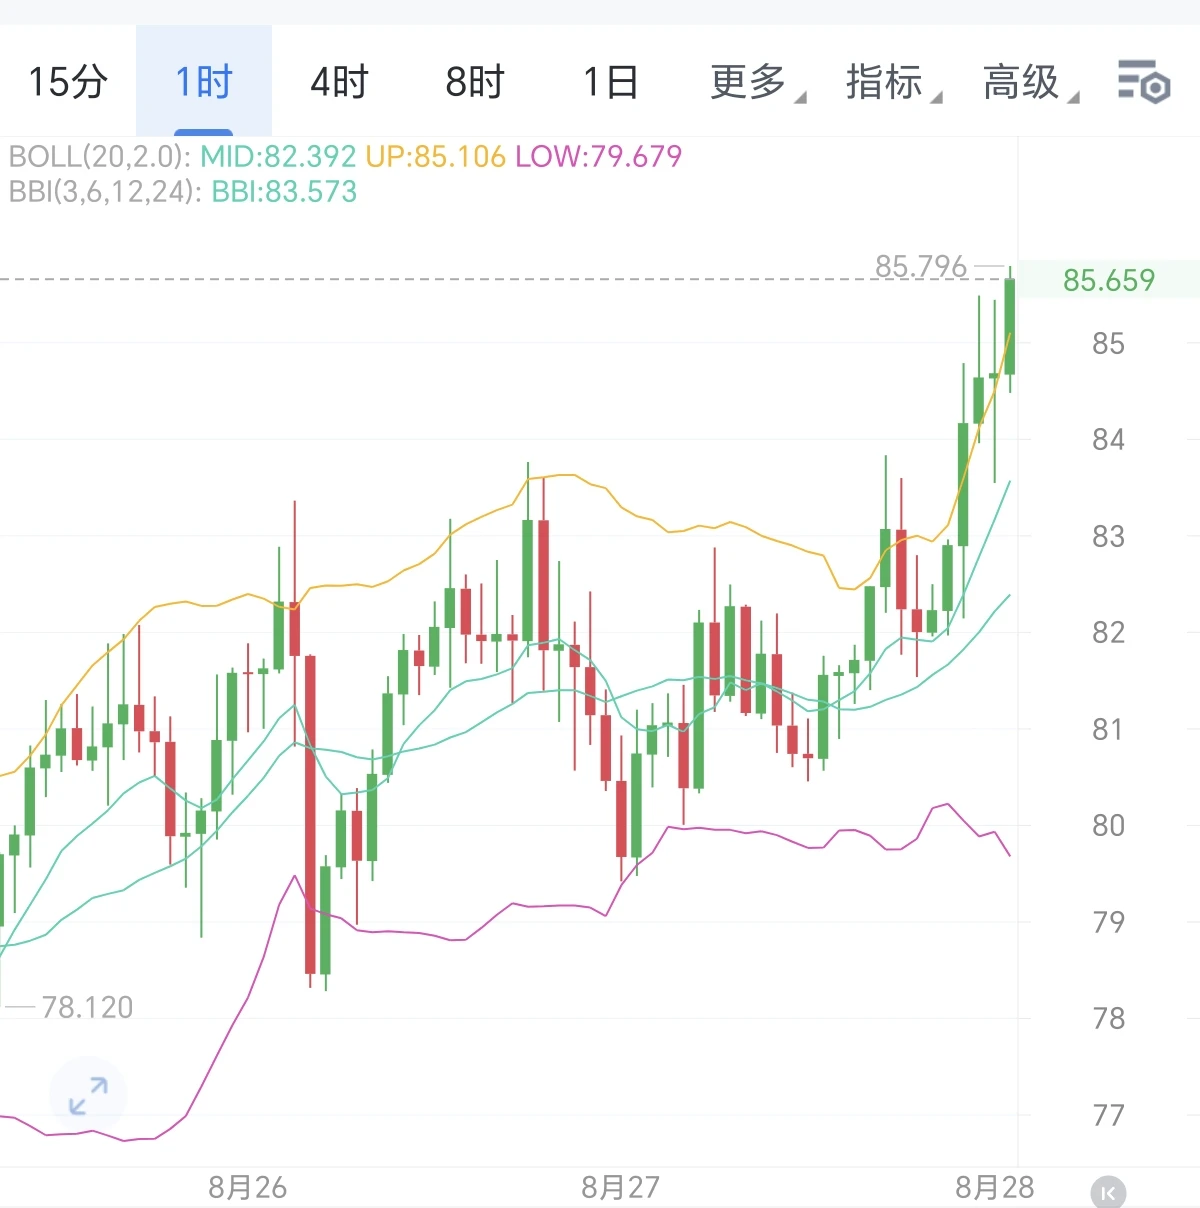The image size is (1200, 1208).
Task: Click the UP:85.106 value
Action: (x=435, y=156)
